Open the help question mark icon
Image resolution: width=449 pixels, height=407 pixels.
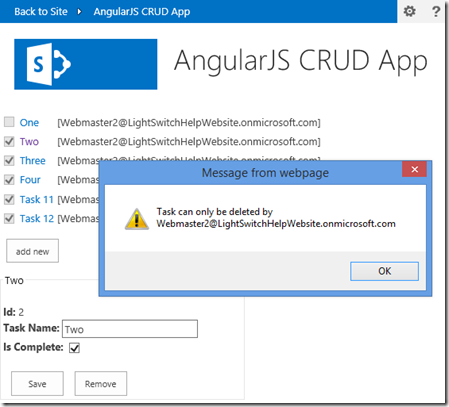(x=436, y=11)
